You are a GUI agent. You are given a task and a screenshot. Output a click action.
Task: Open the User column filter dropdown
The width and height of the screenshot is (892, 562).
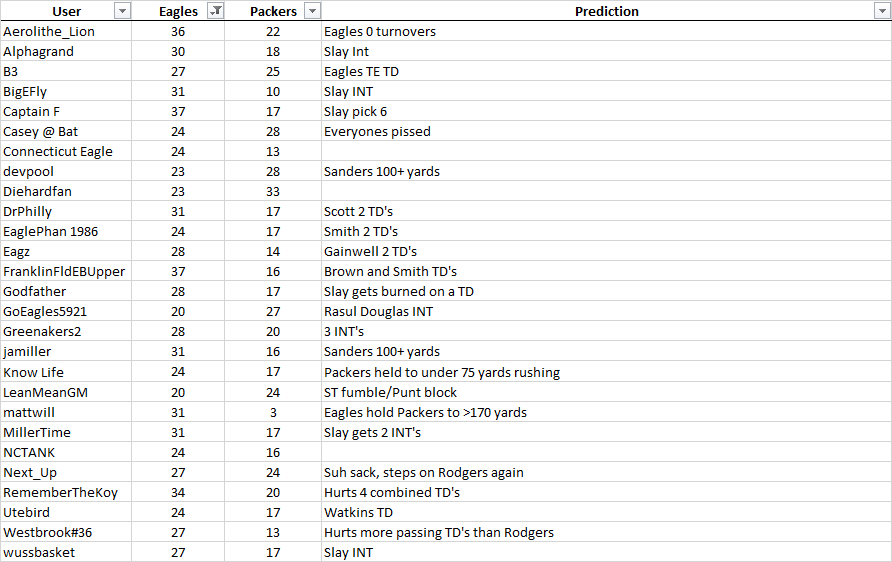[x=122, y=11]
